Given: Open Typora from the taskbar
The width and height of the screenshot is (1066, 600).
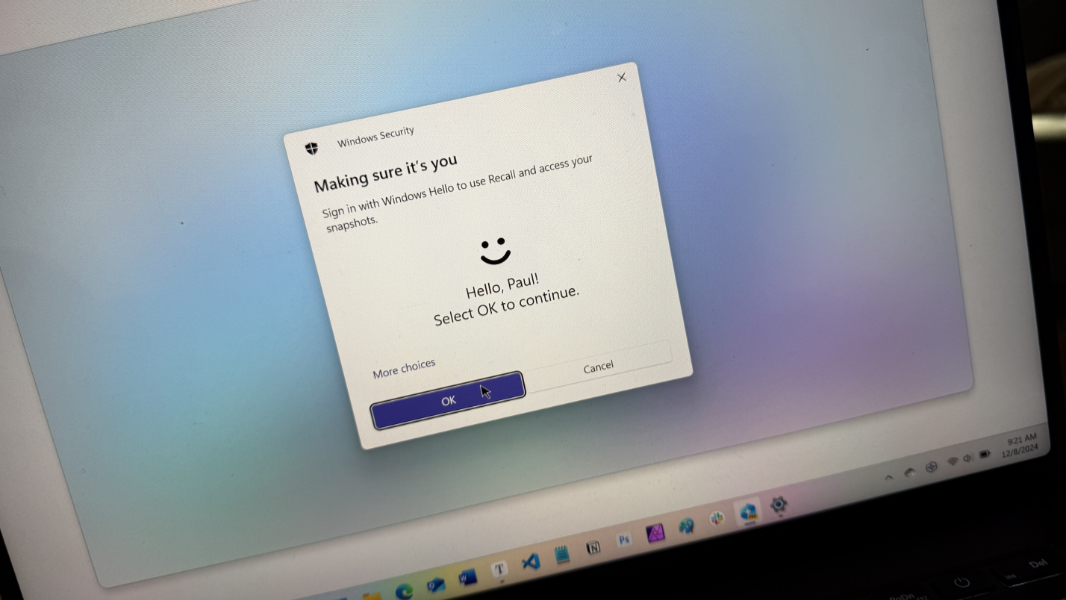Looking at the screenshot, I should 500,569.
